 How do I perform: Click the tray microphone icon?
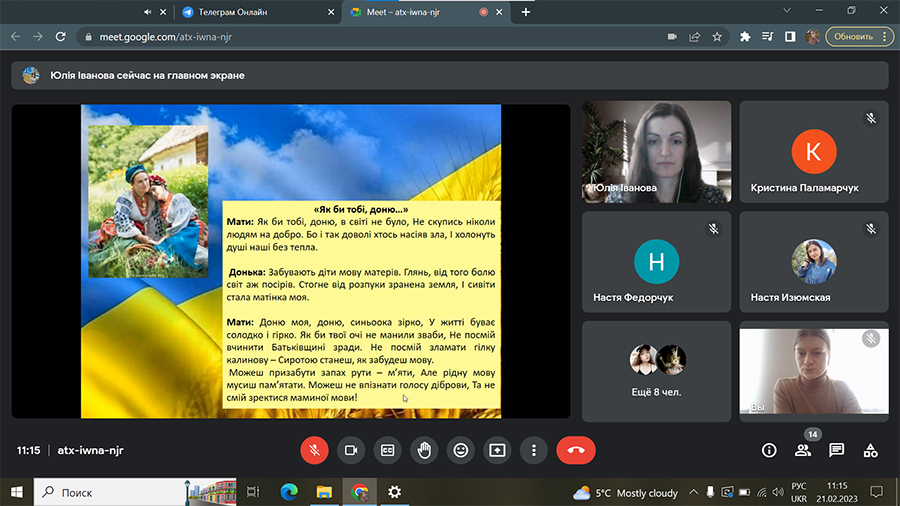coord(710,492)
